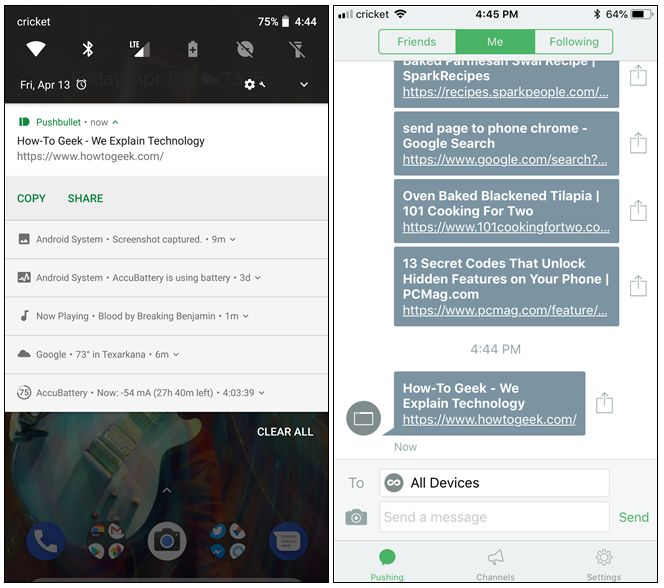Launch the Phone app on Android dock
Viewport: 664px width, 588px height.
[x=45, y=541]
